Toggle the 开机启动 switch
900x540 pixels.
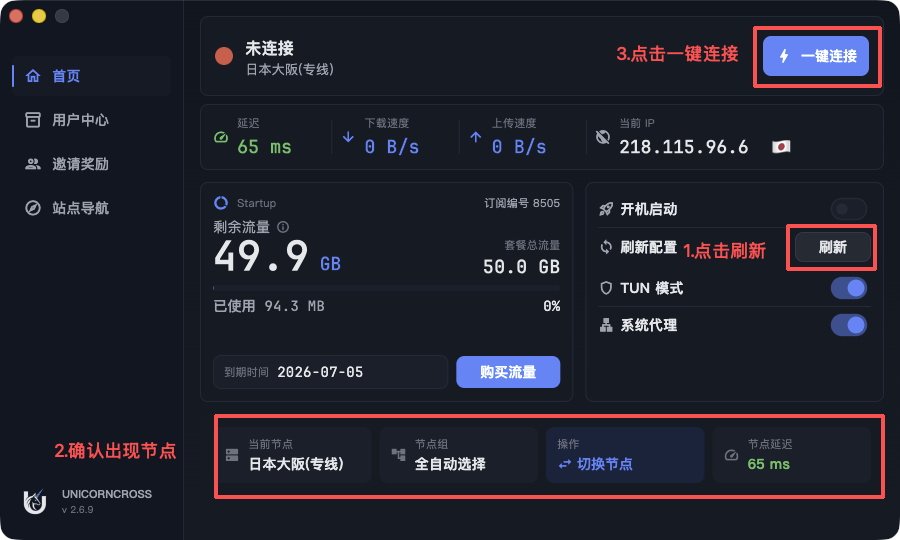pos(848,209)
